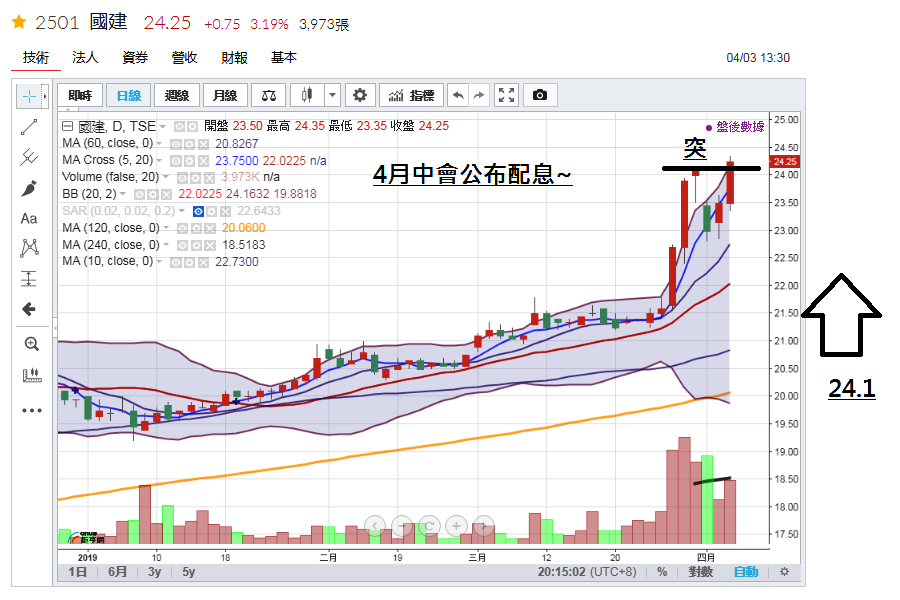Expand dropdown next to MA (60, close, 0)
The width and height of the screenshot is (900, 600).
(x=160, y=144)
